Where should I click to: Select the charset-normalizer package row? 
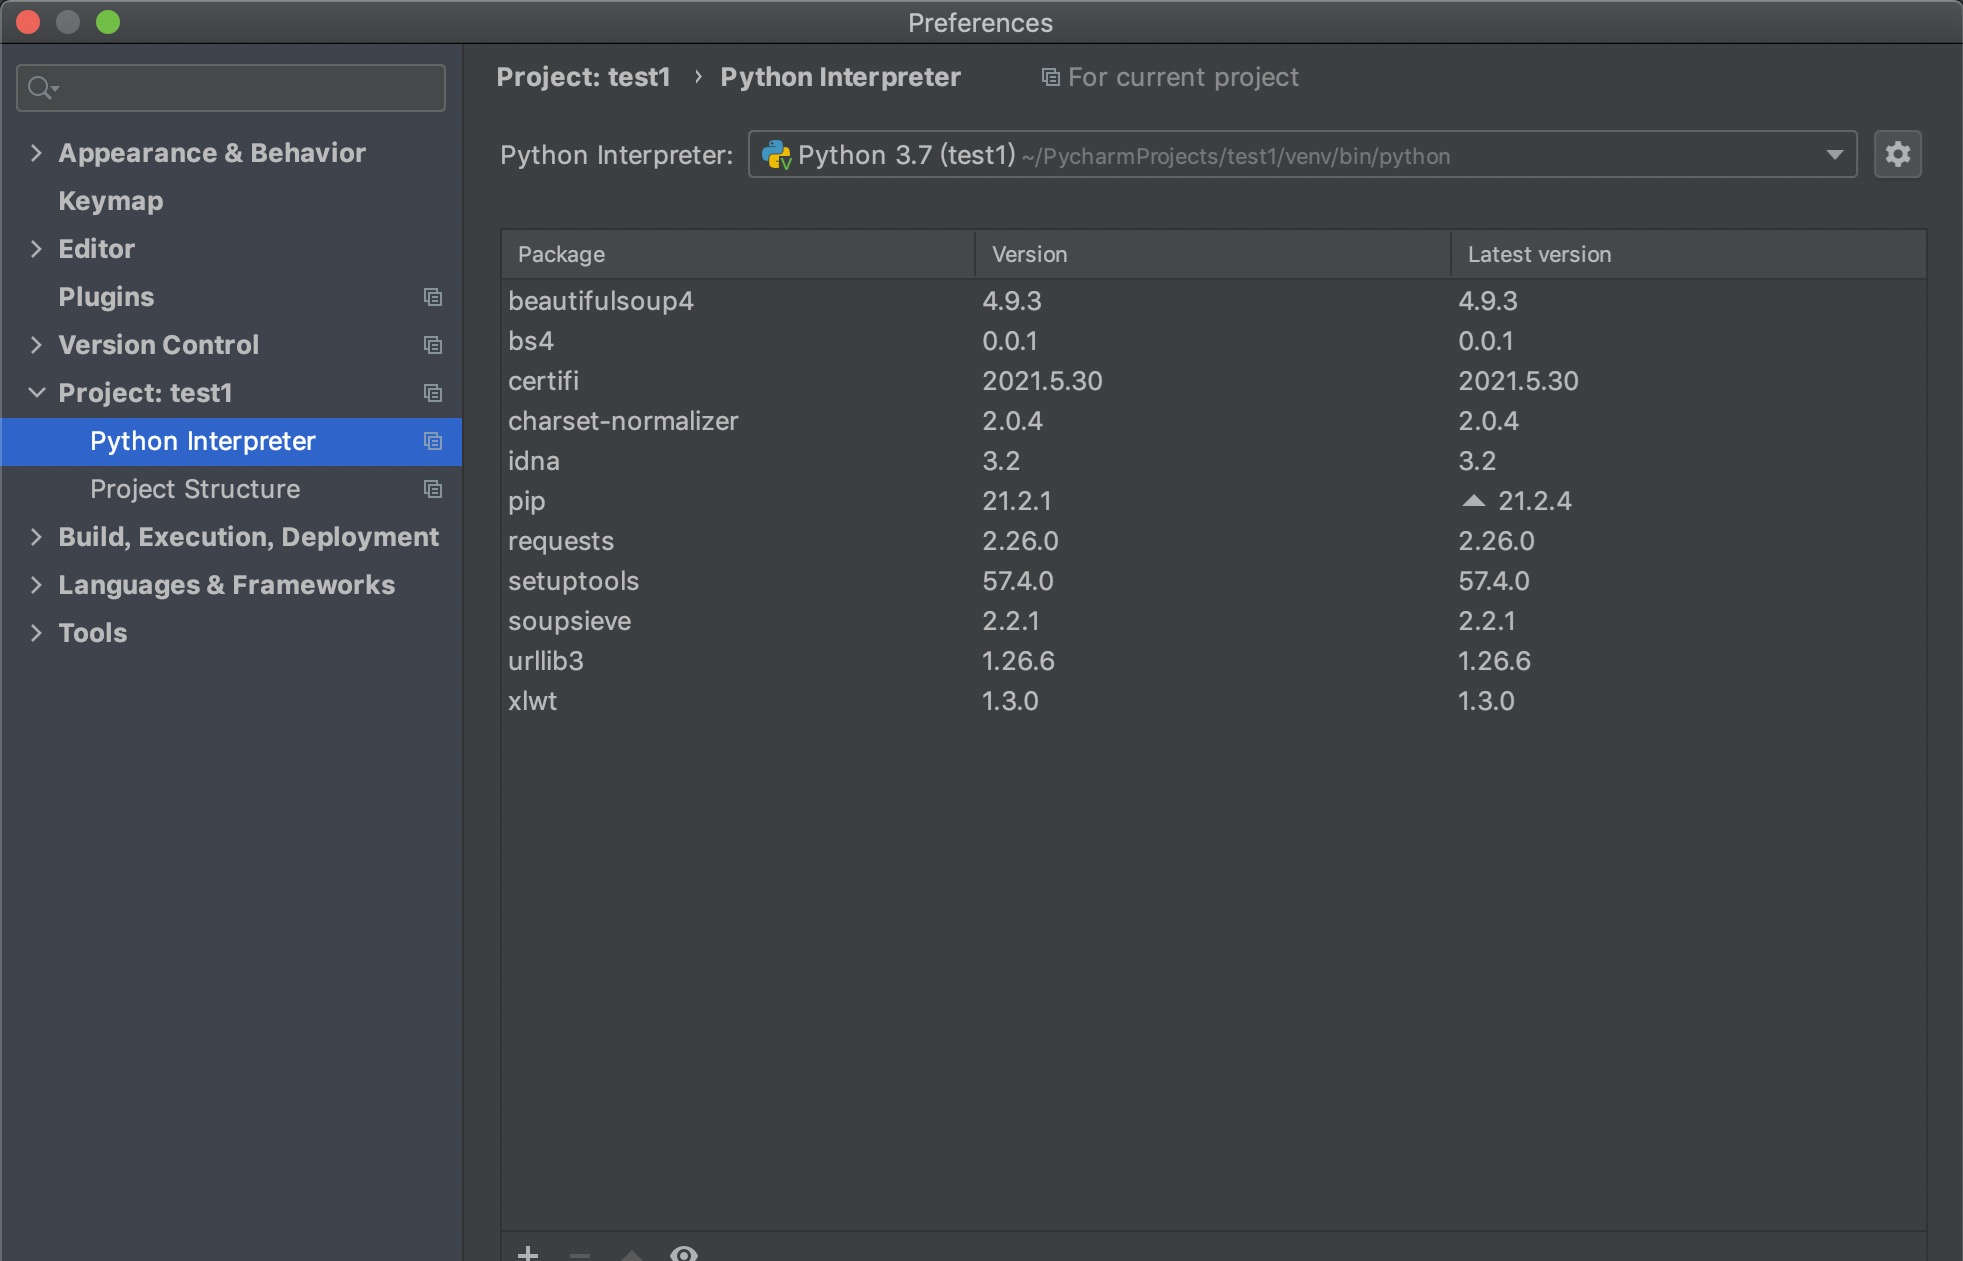click(x=1213, y=421)
